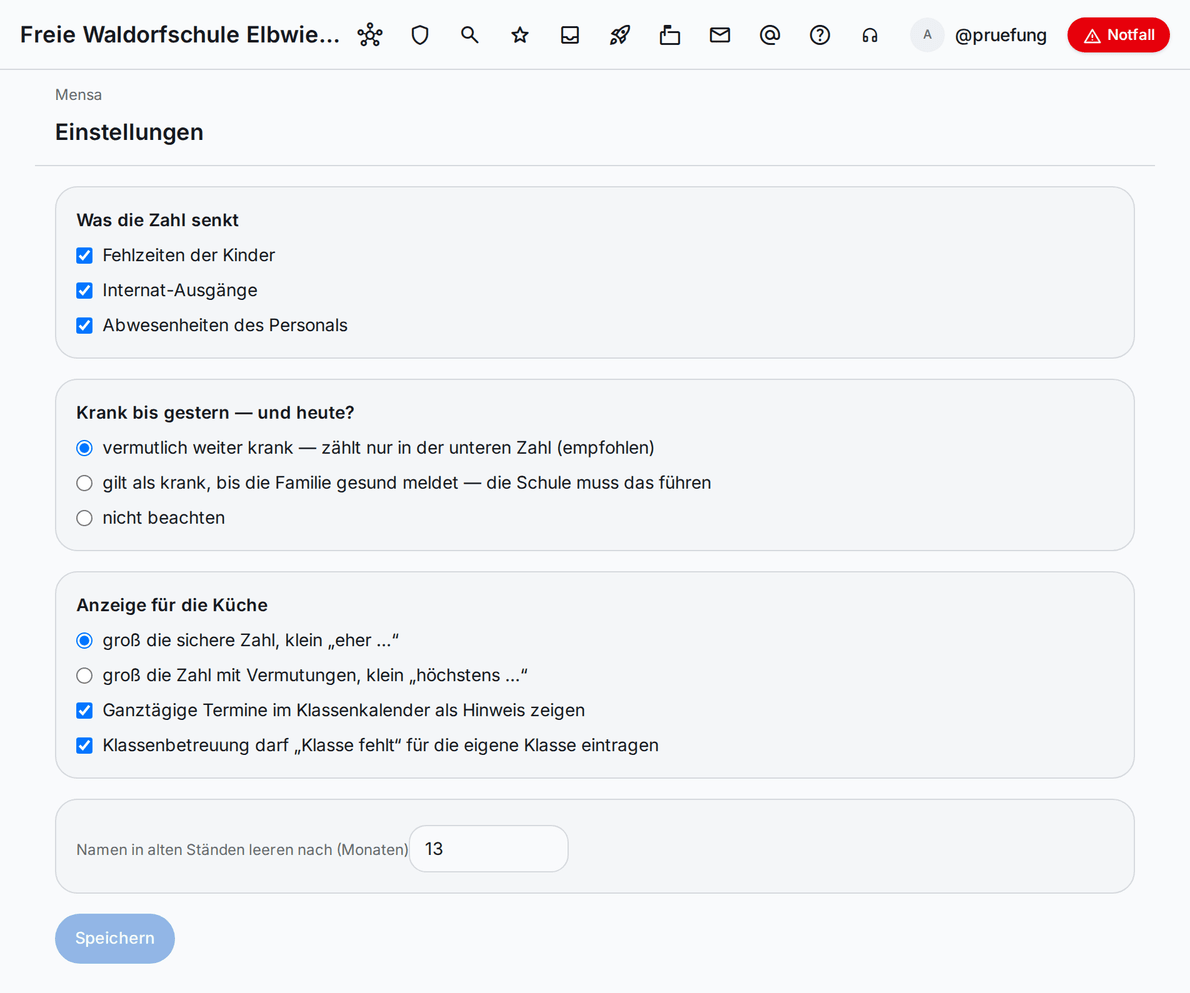Screen dimensions: 1190x993
Task: Choose the 'nicht beachten' radio option
Action: [84, 519]
